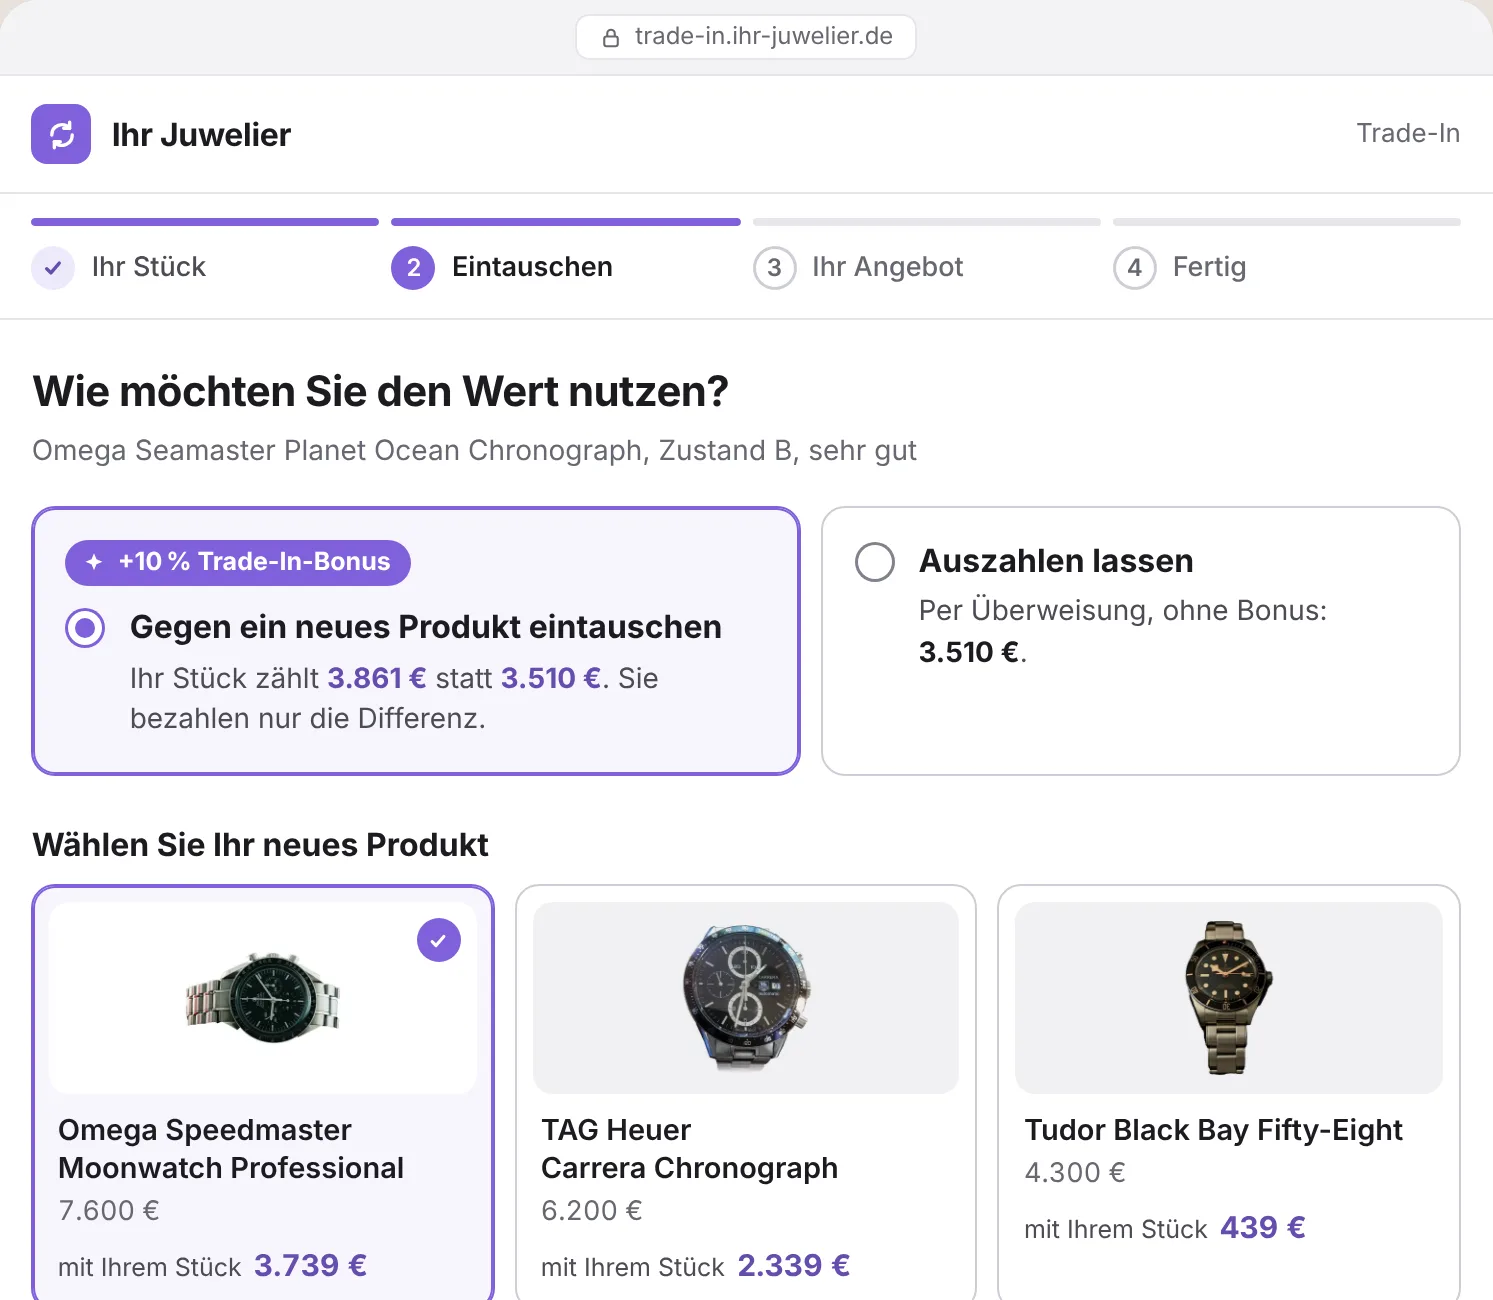Viewport: 1493px width, 1300px height.
Task: Click the 4.300 € price
Action: click(x=1075, y=1173)
